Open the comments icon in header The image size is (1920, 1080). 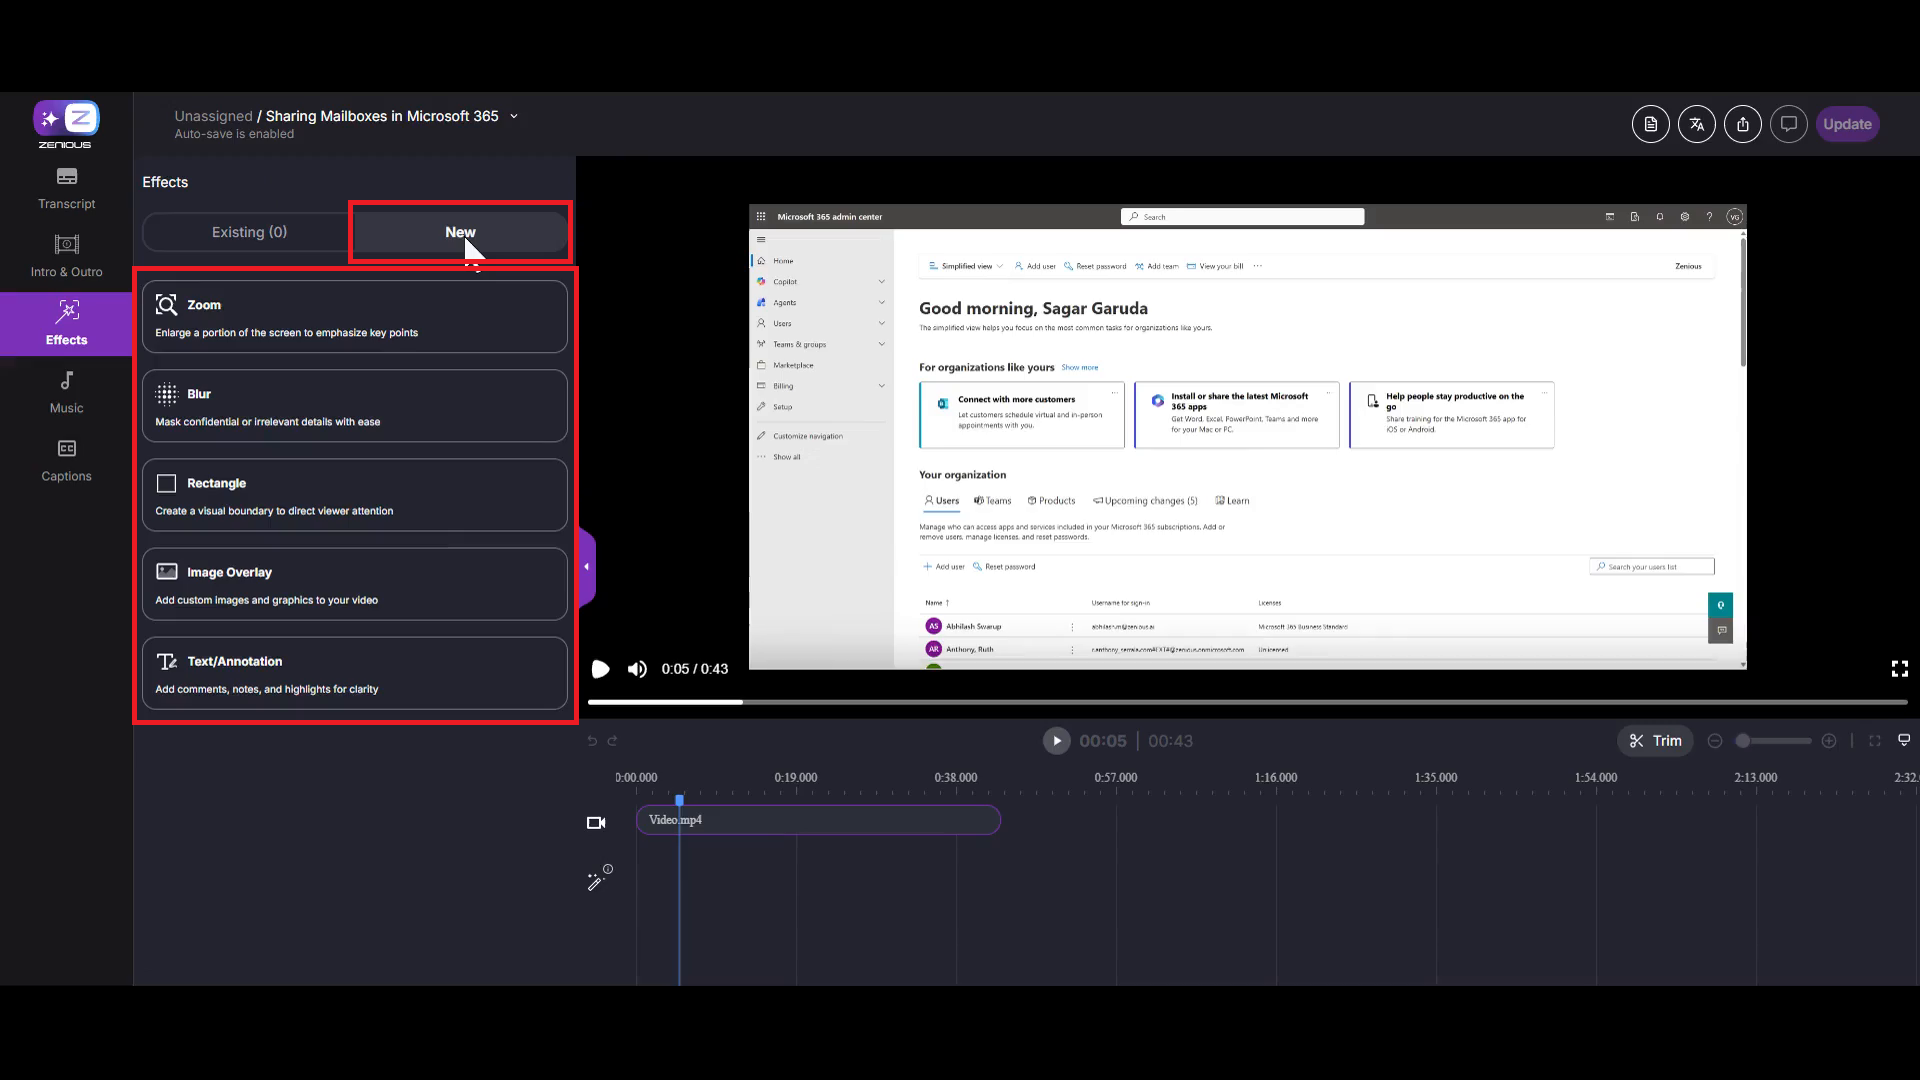[1788, 124]
